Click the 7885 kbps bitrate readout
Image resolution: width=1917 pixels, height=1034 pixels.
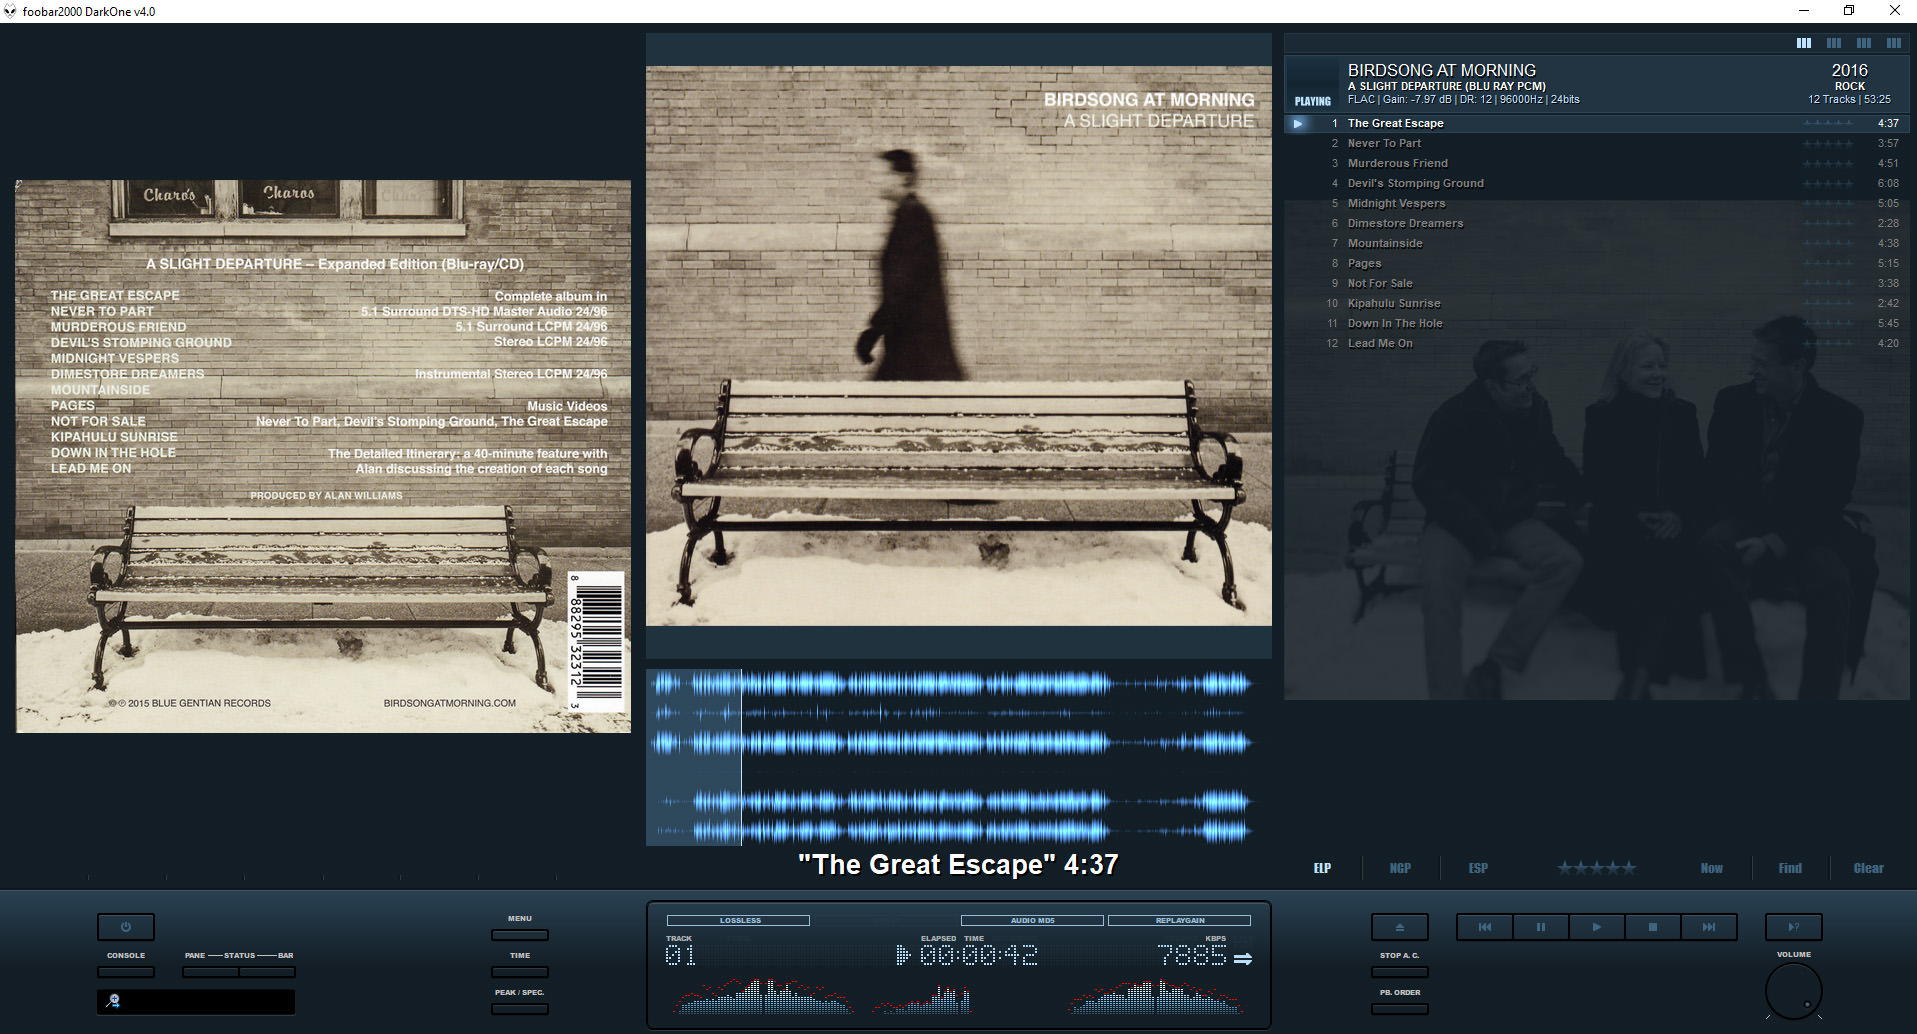tap(1192, 955)
